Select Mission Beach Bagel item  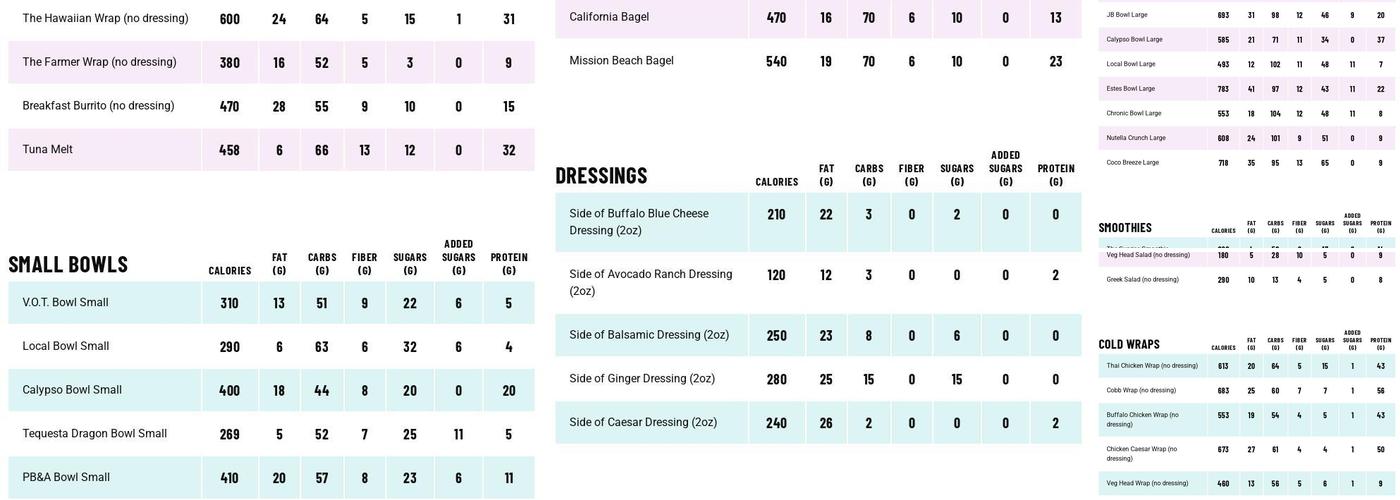coord(621,61)
